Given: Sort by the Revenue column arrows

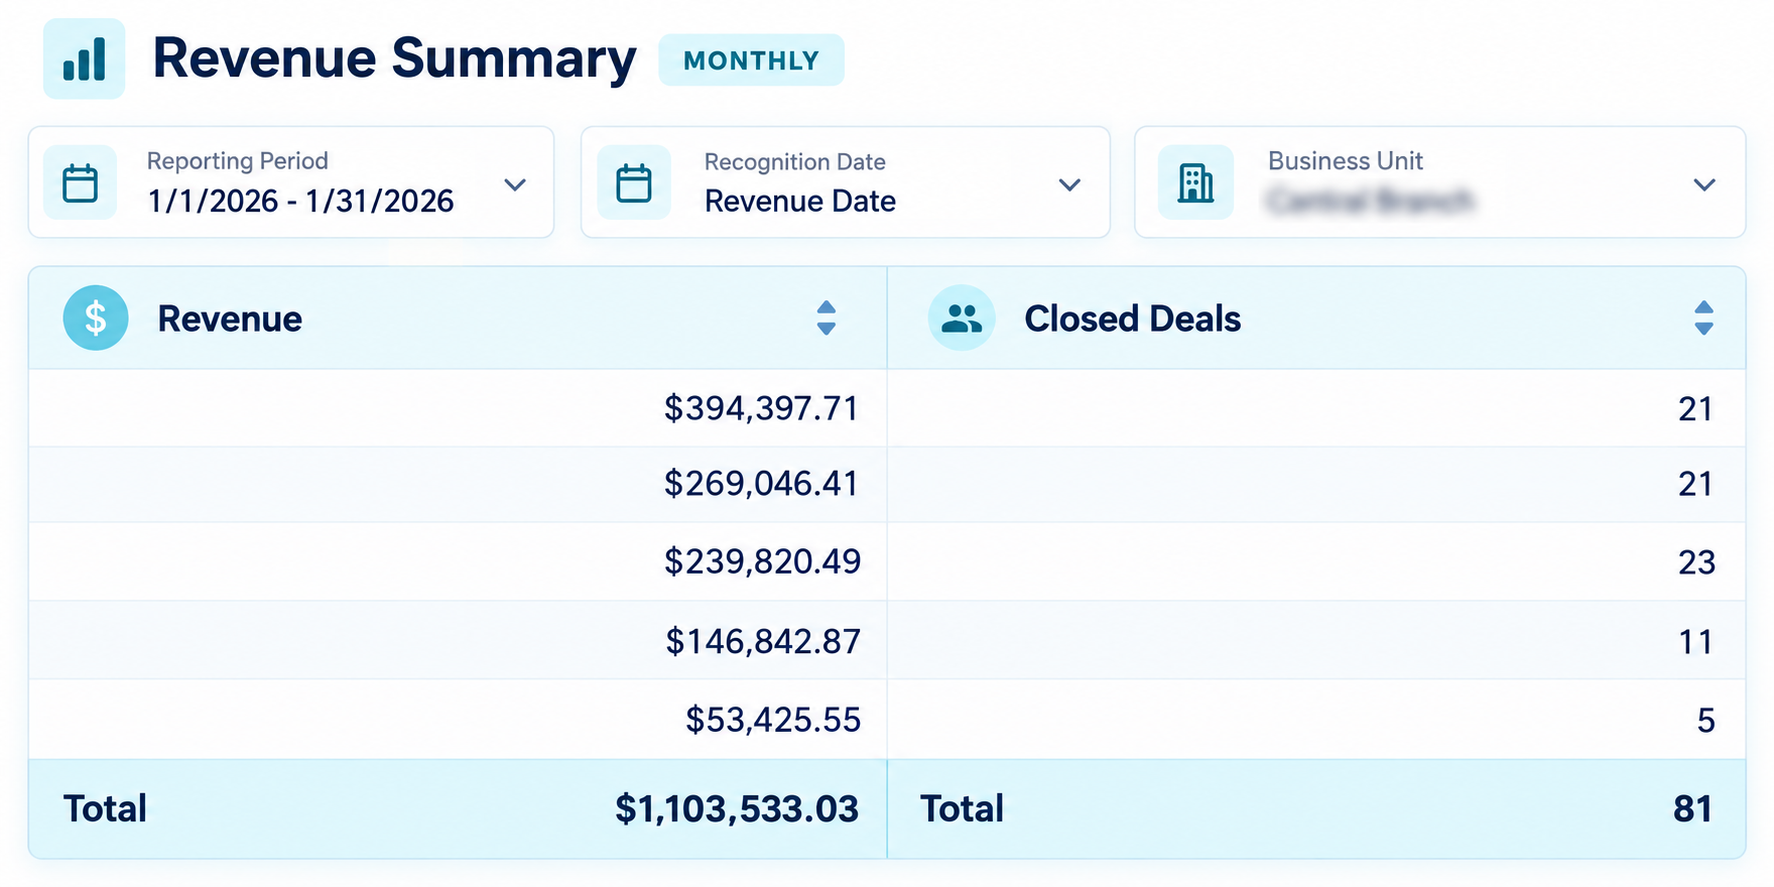Looking at the screenshot, I should coord(826,318).
